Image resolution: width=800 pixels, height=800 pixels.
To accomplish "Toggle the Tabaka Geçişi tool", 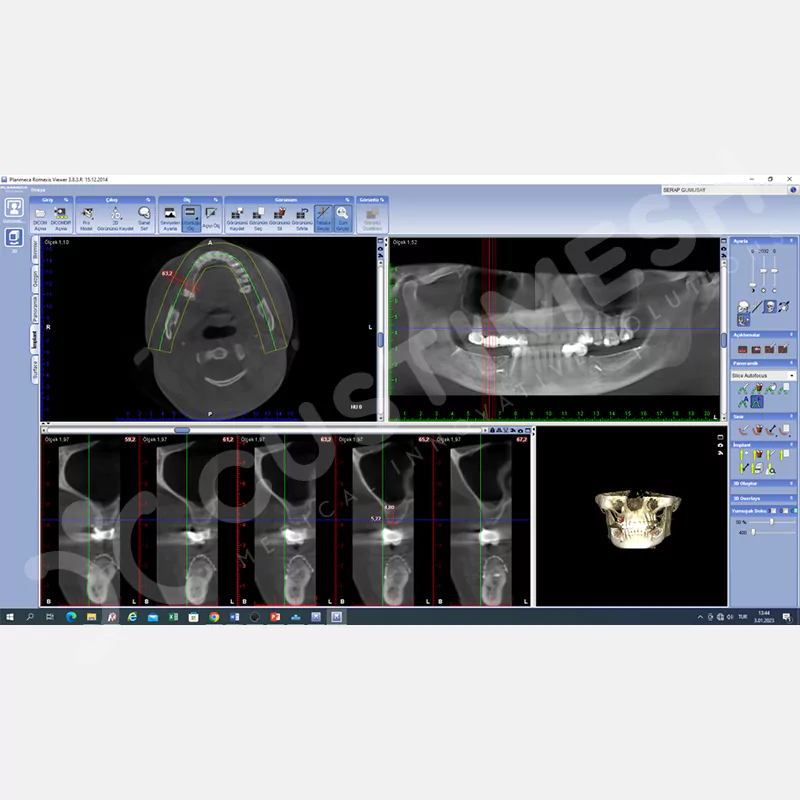I will (323, 214).
